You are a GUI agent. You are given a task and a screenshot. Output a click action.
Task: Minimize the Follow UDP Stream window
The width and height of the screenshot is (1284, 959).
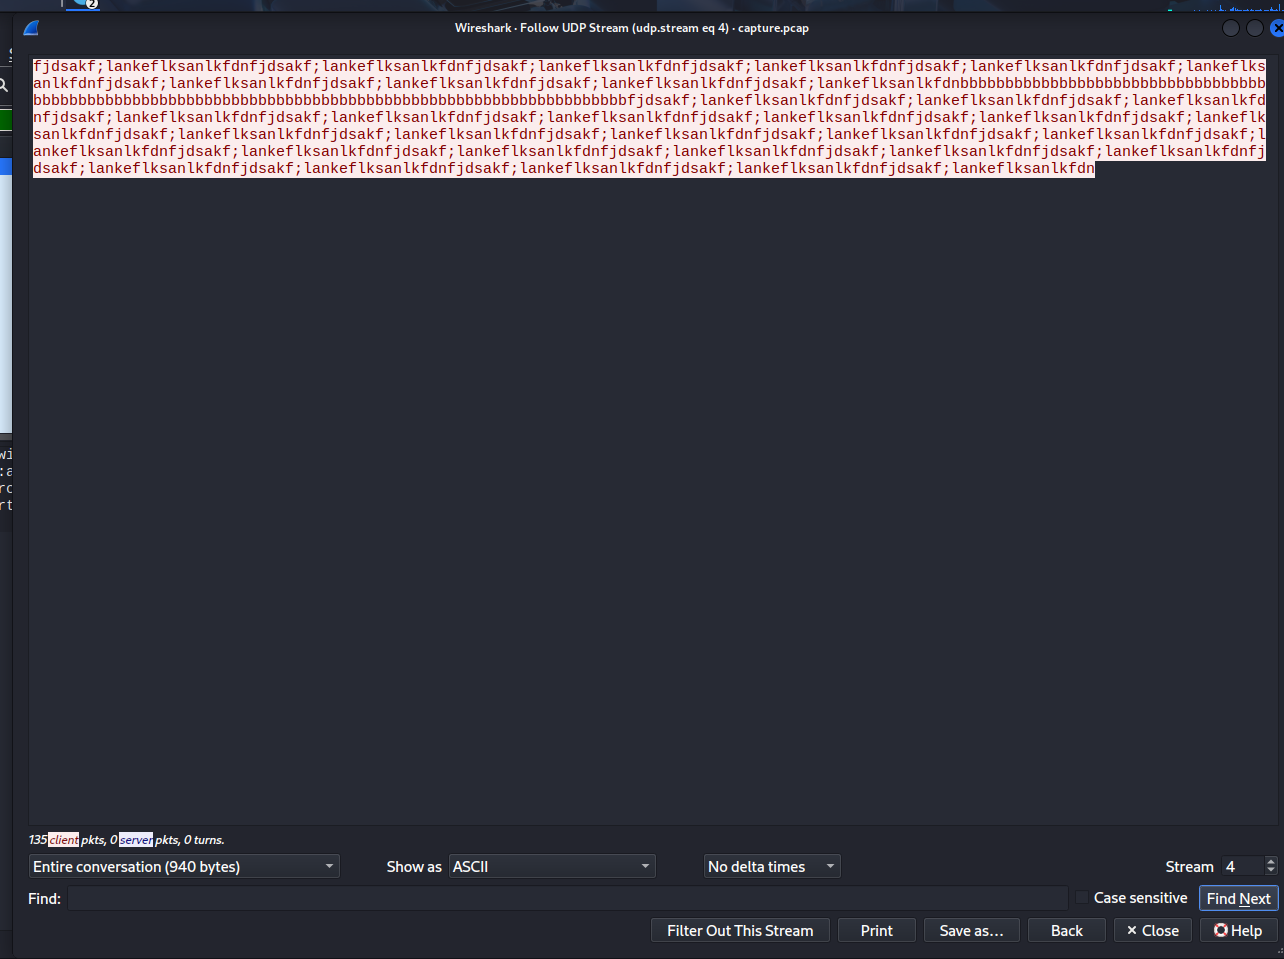(1231, 28)
